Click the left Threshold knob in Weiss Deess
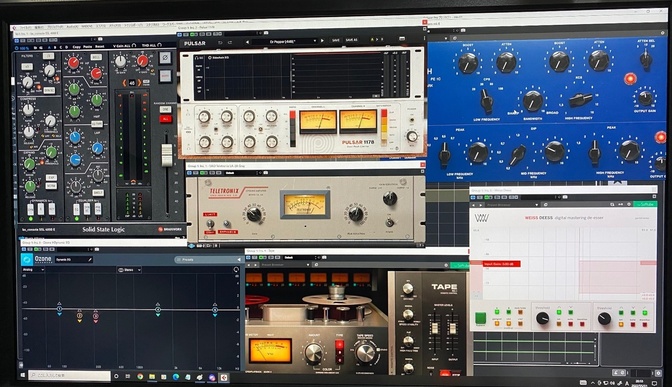672x387 pixels. (543, 318)
